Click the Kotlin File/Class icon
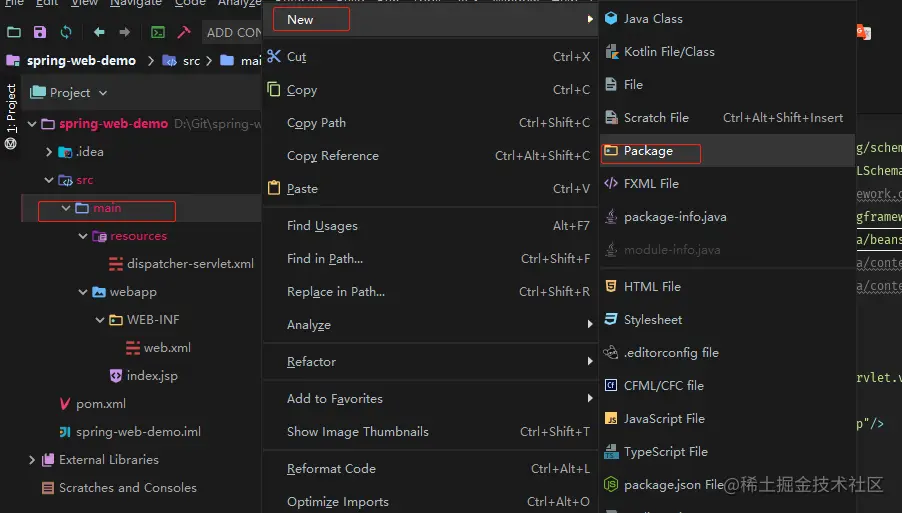Image resolution: width=902 pixels, height=513 pixels. [x=611, y=51]
